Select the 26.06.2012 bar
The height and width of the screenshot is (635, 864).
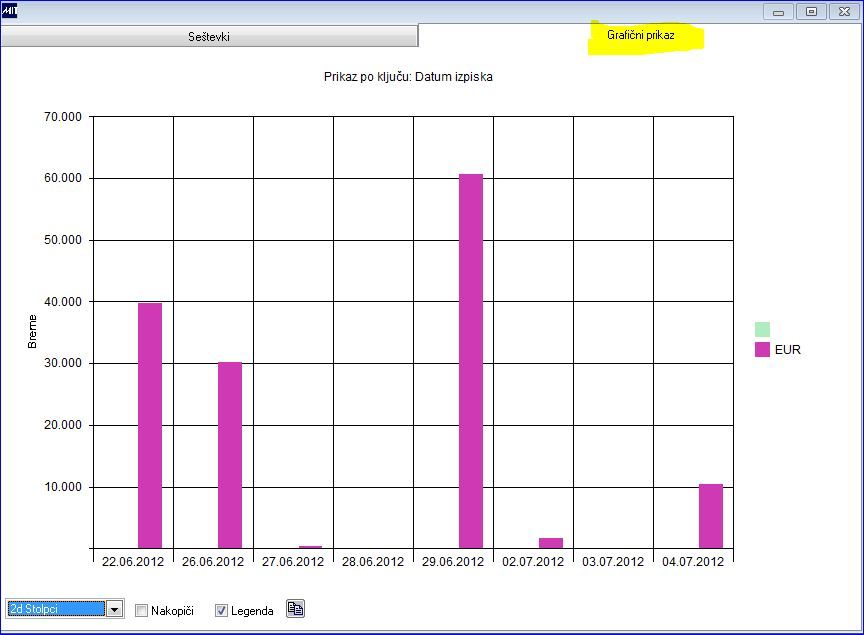230,455
